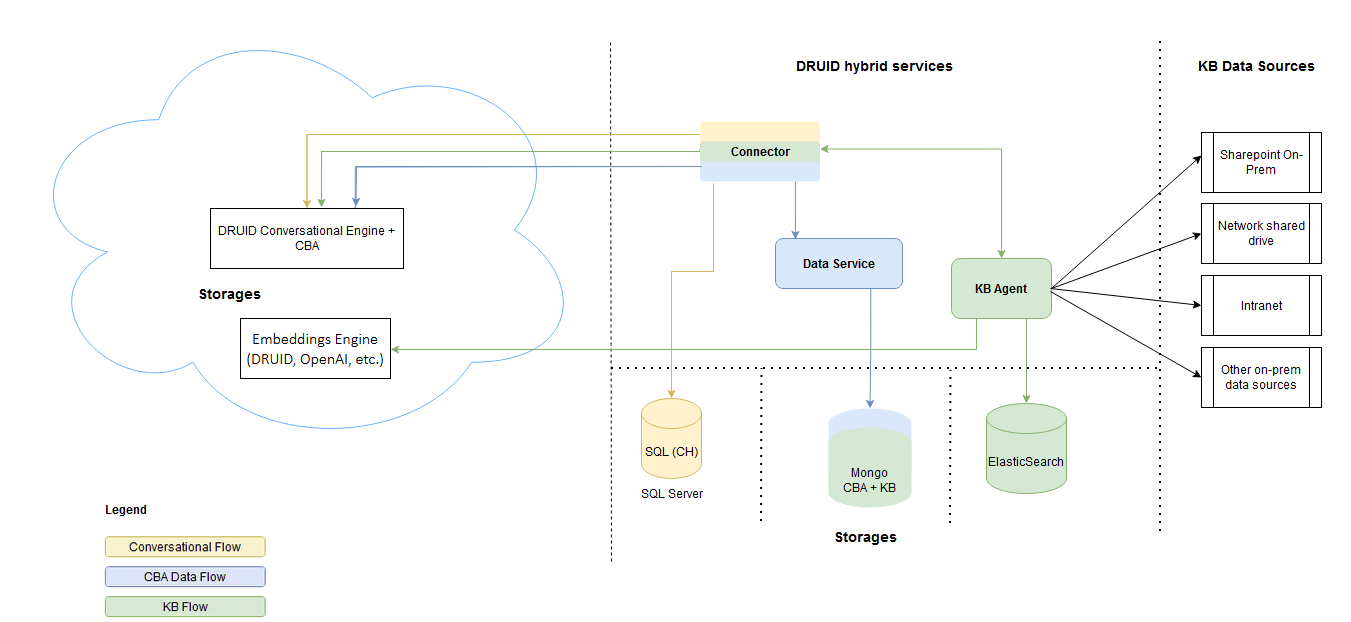Select the Network shared drive box

pos(1261,233)
